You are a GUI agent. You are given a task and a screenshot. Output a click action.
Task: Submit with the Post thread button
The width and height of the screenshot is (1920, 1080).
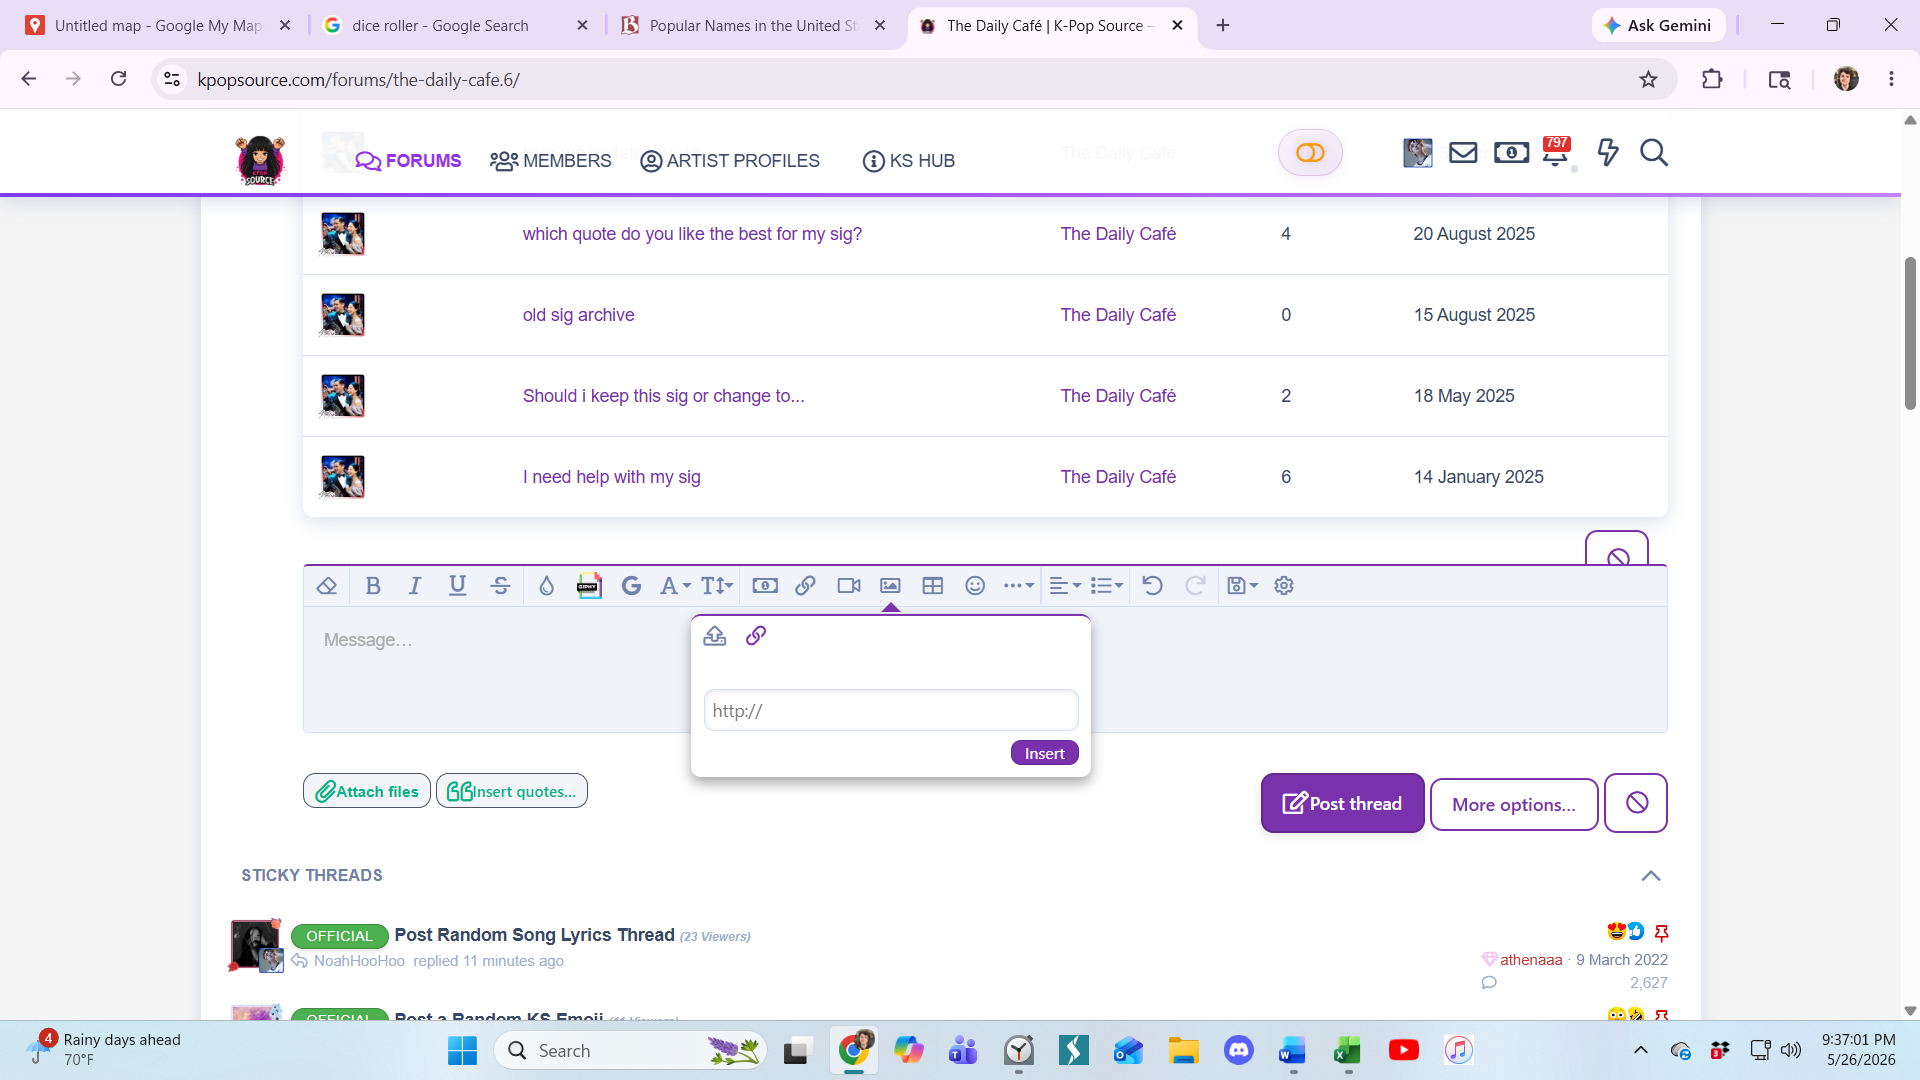click(x=1343, y=803)
